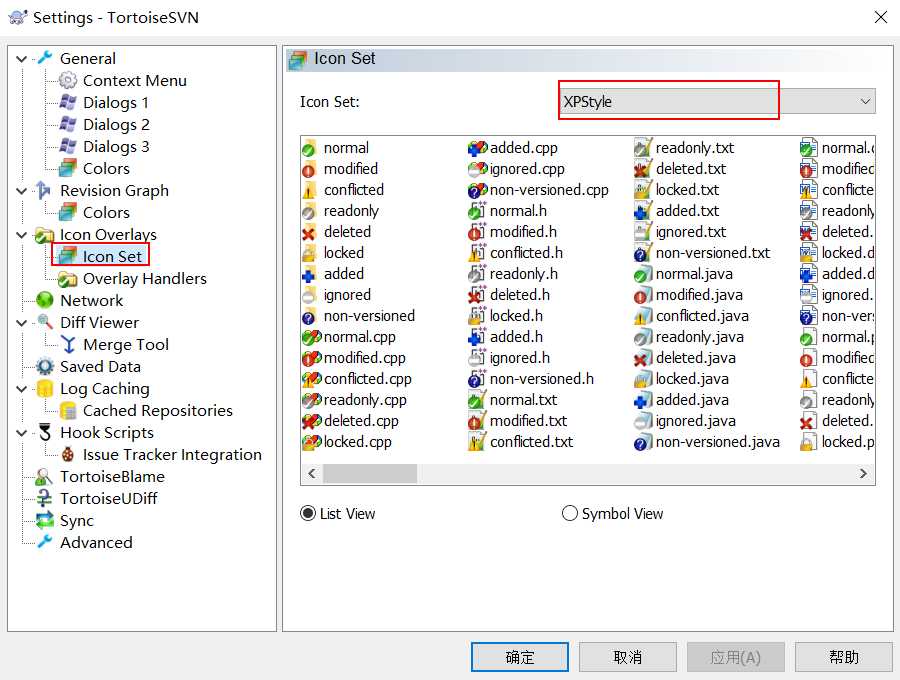Select normal.cpp in the icon list
Image resolution: width=900 pixels, height=680 pixels.
coord(359,337)
